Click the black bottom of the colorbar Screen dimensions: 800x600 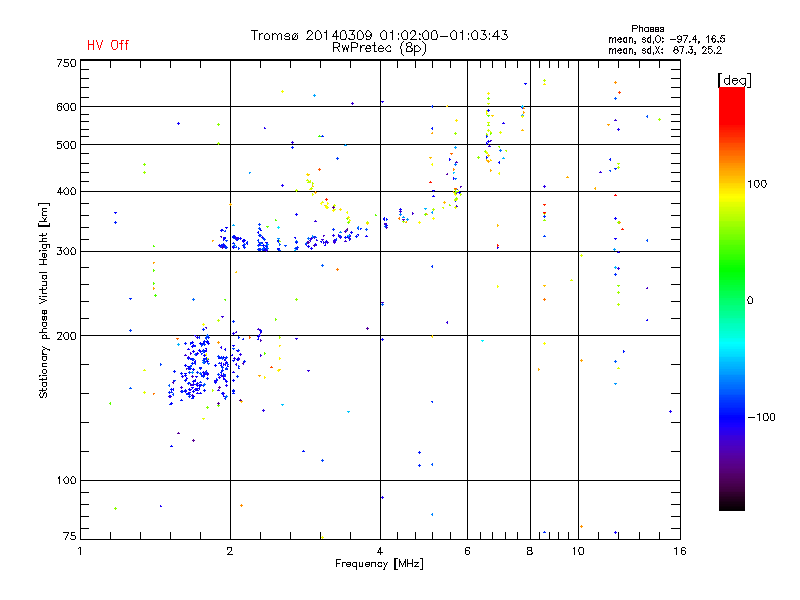[732, 503]
